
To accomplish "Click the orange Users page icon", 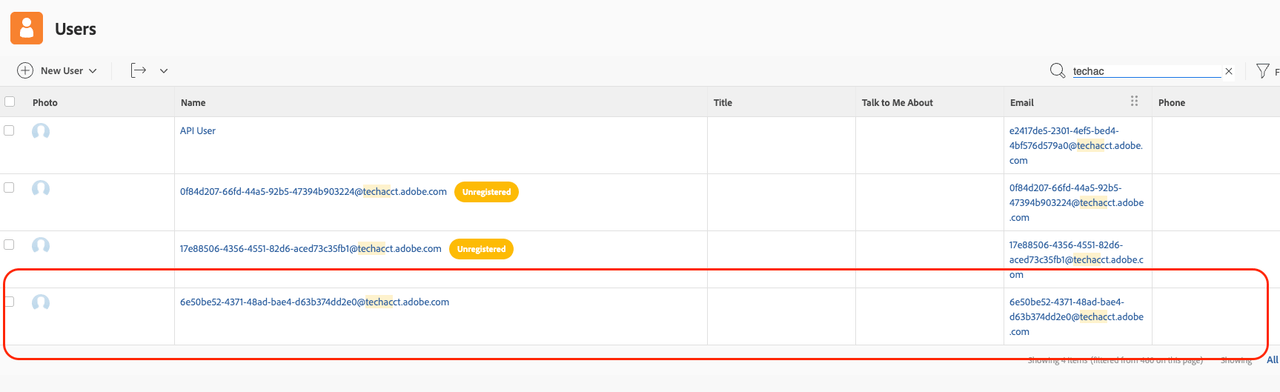I will pos(27,28).
